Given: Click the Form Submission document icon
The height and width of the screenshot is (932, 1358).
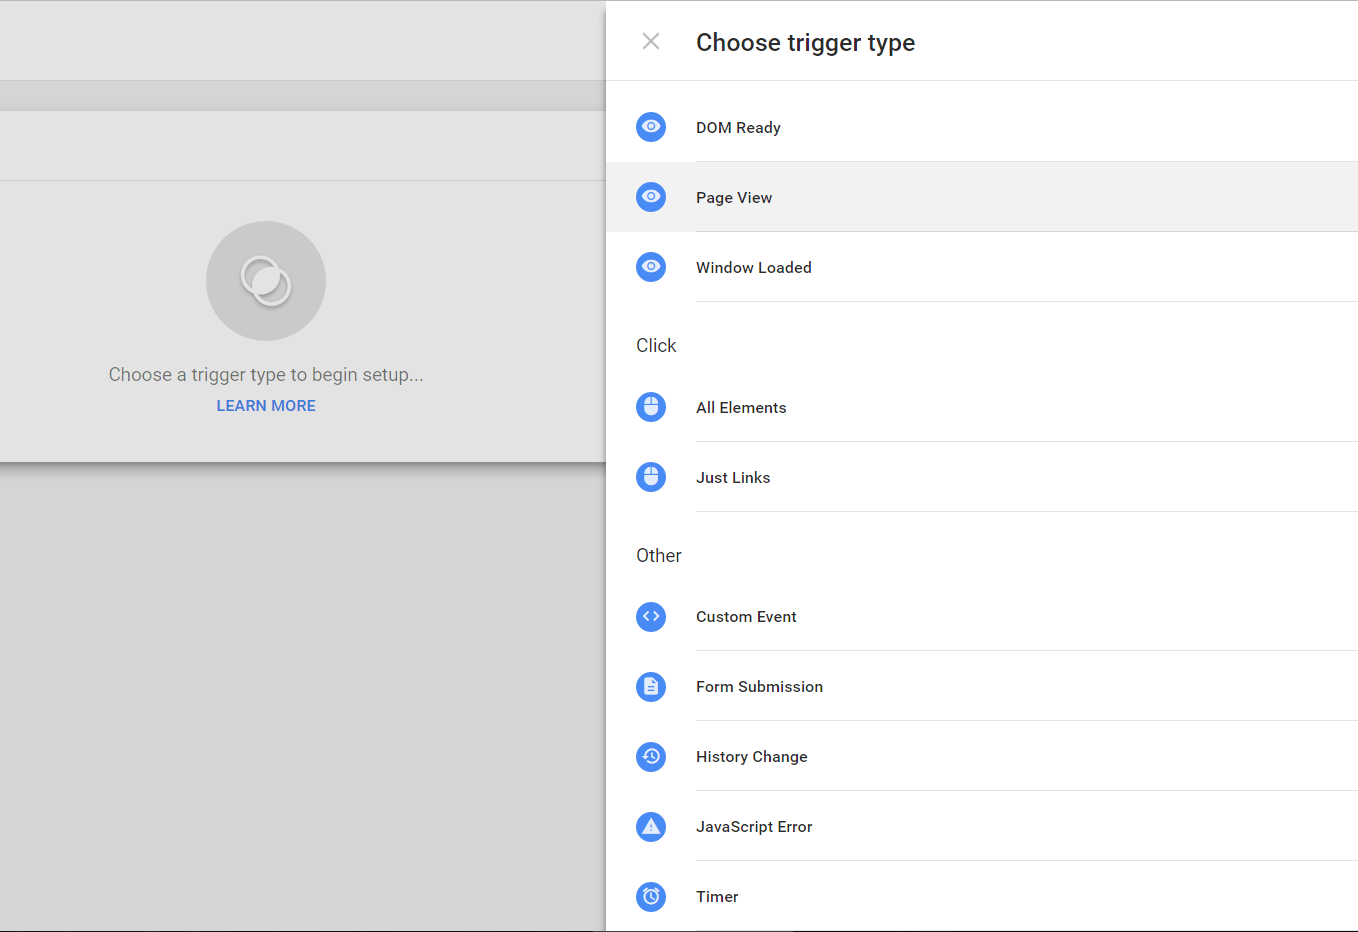Looking at the screenshot, I should pyautogui.click(x=651, y=687).
